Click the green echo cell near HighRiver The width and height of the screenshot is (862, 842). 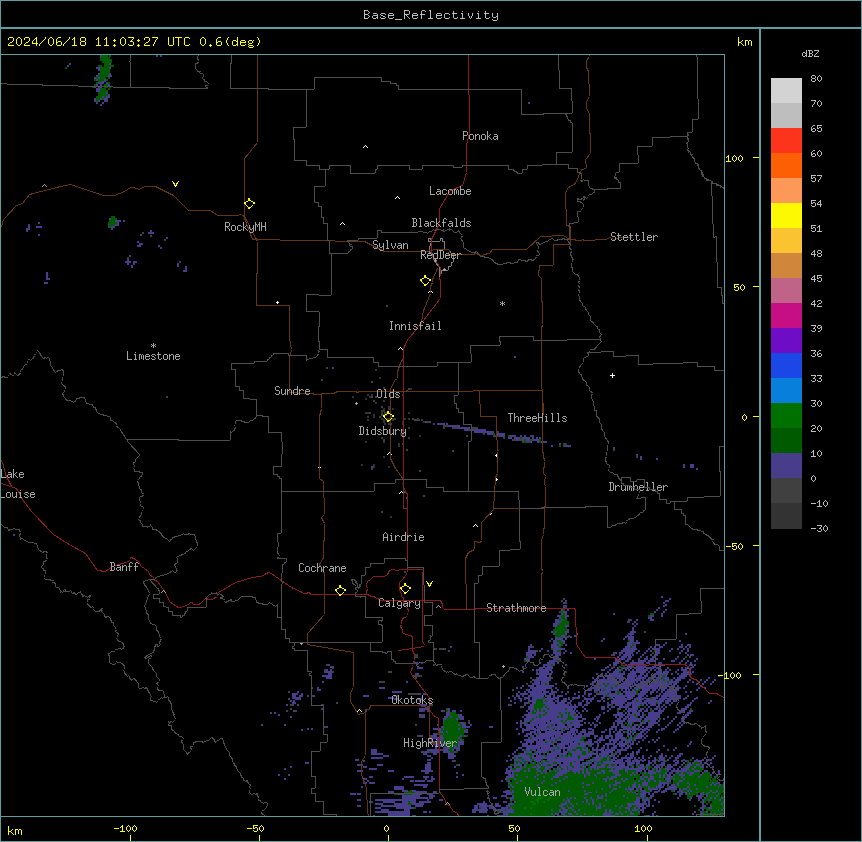453,728
